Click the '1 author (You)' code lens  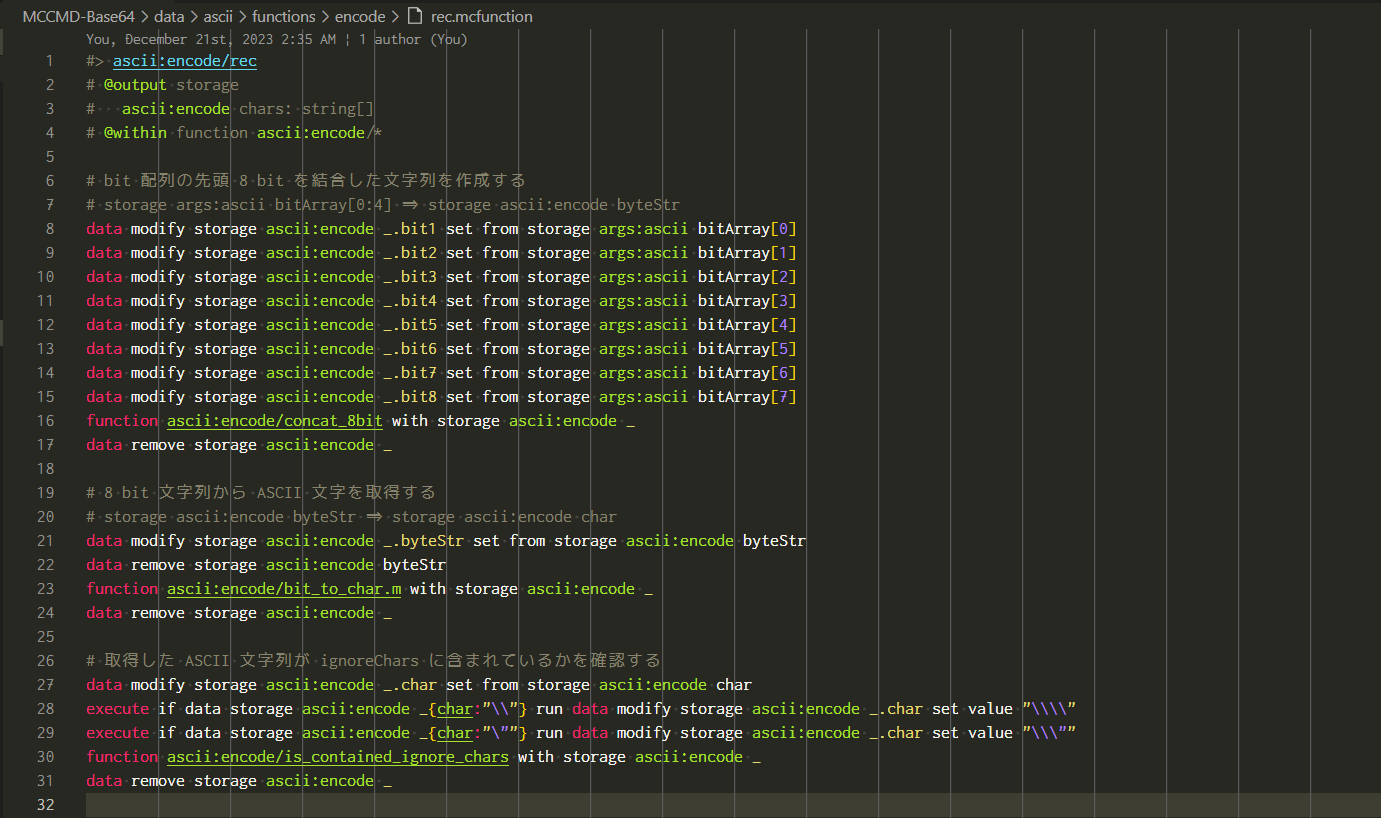point(413,40)
